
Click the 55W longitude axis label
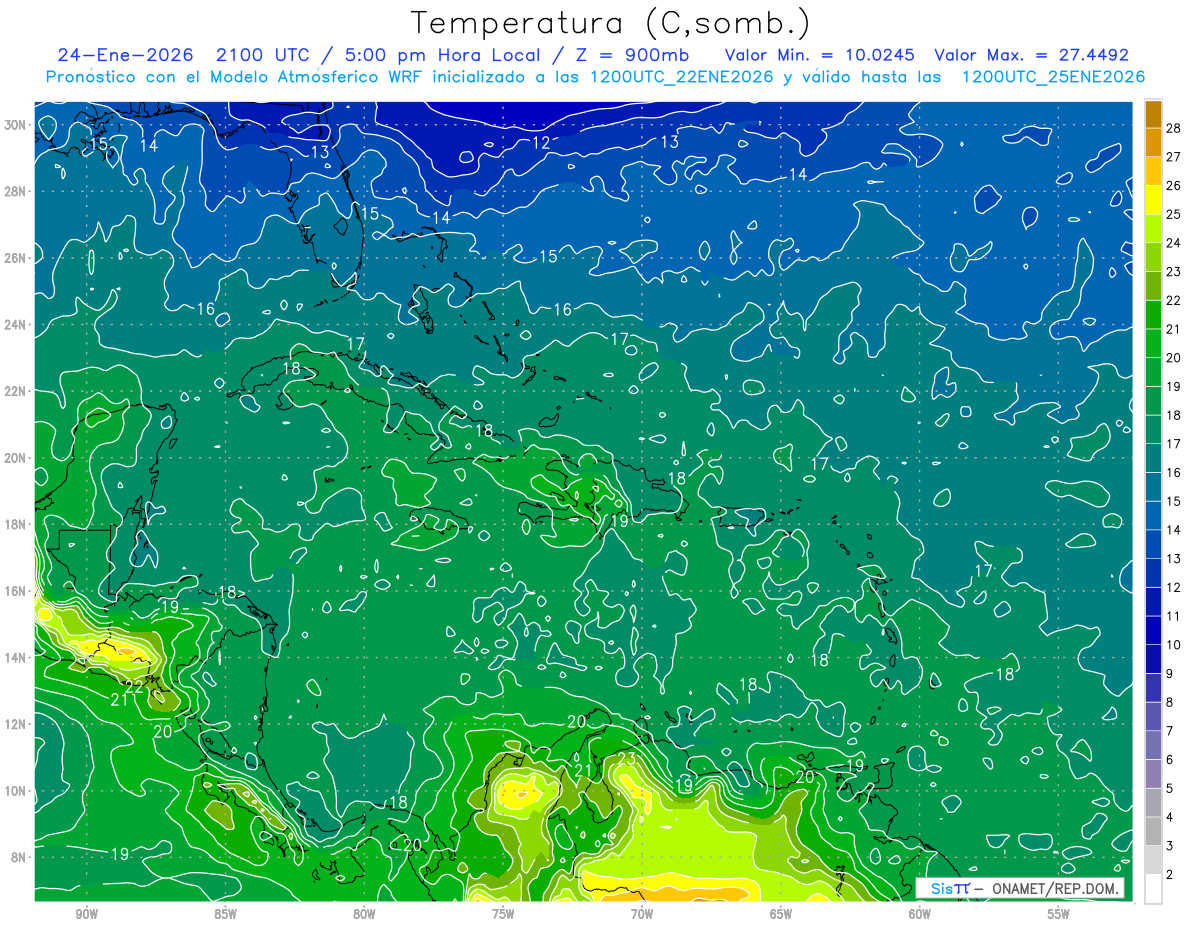pyautogui.click(x=1058, y=914)
